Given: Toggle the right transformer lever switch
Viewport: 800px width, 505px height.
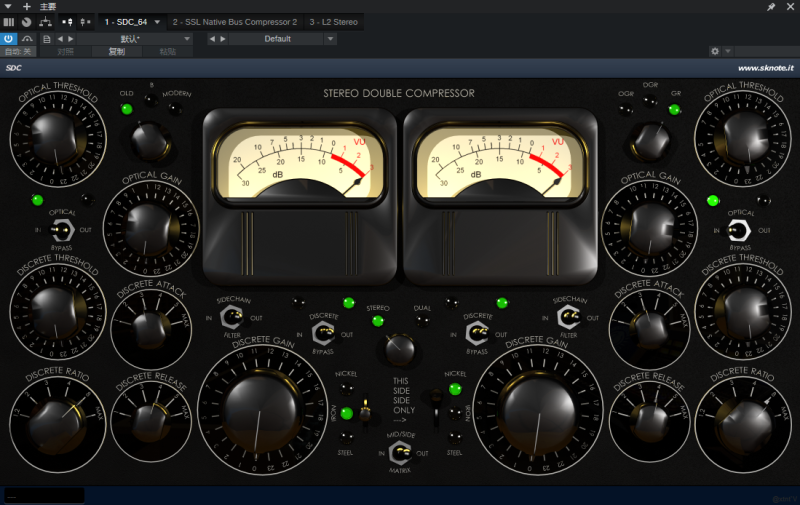Looking at the screenshot, I should tap(437, 406).
